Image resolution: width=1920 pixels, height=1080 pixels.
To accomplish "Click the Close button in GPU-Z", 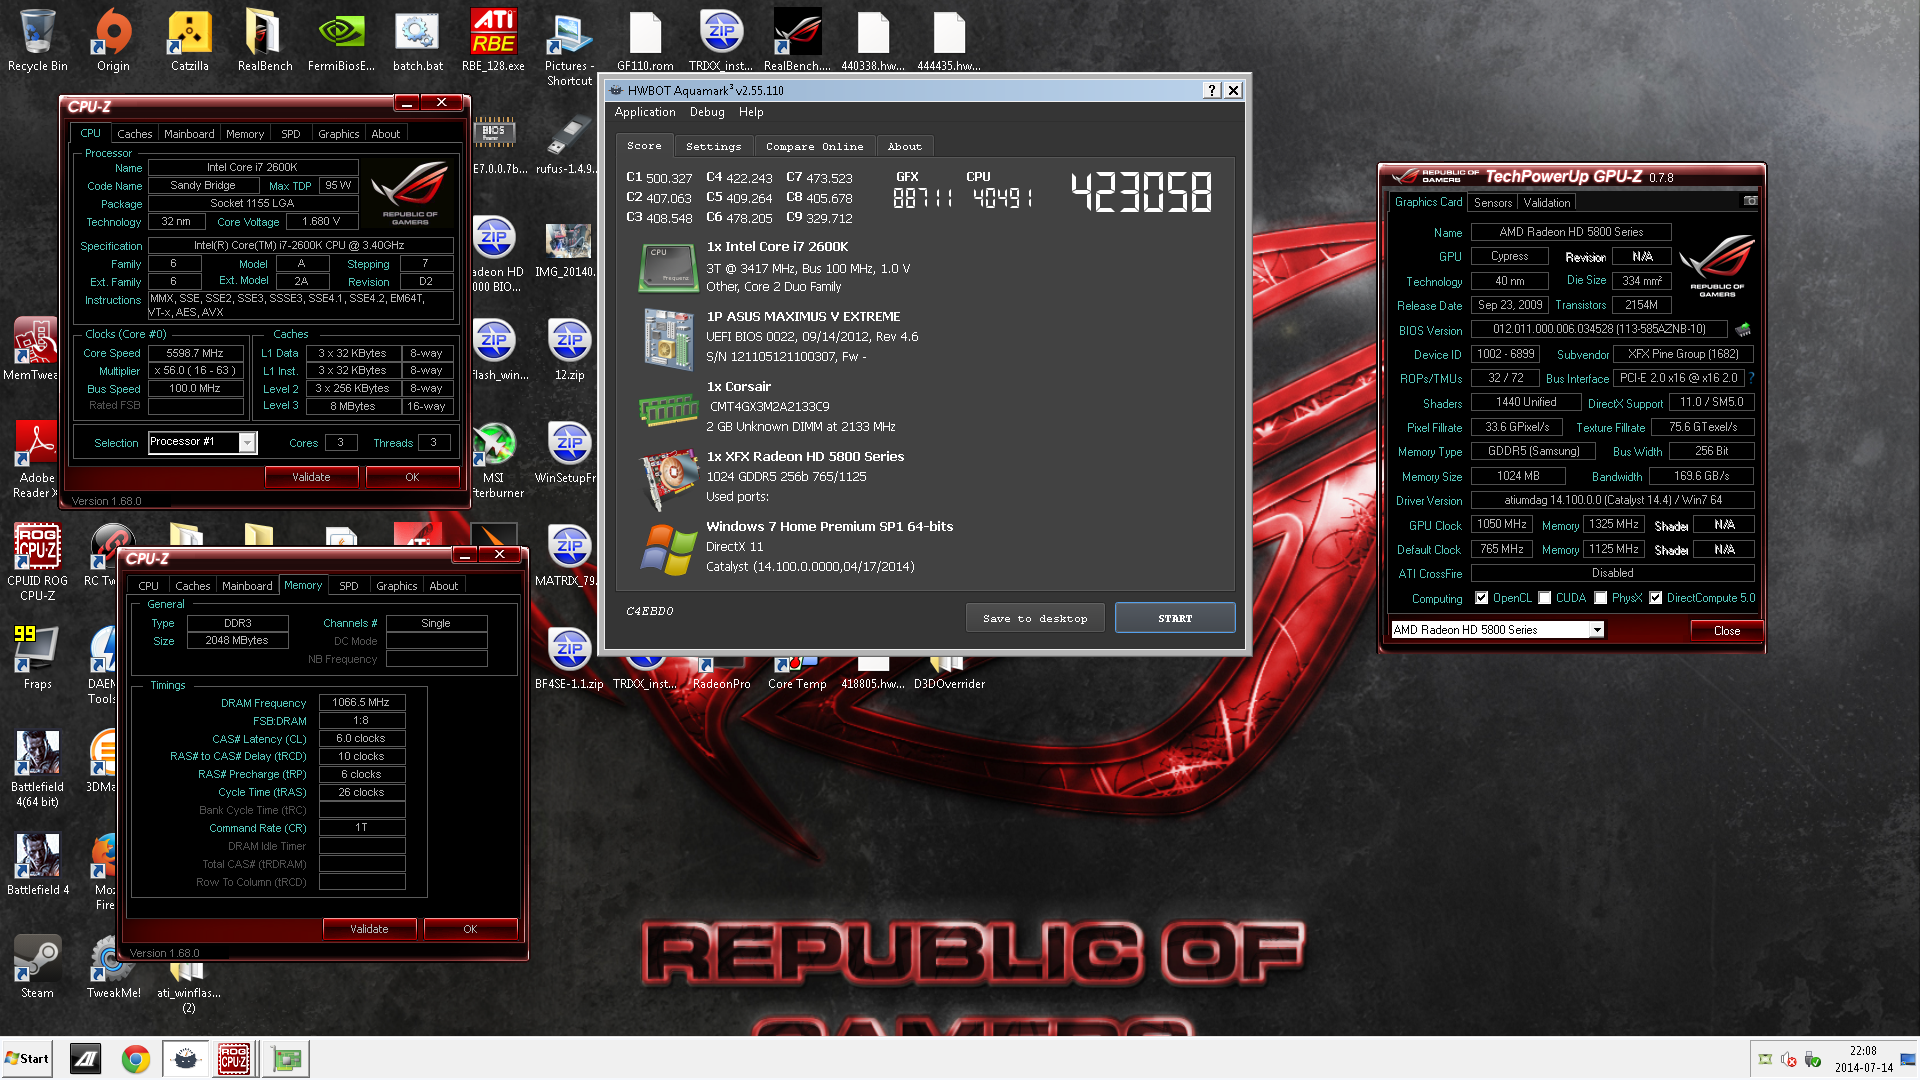I will point(1726,630).
